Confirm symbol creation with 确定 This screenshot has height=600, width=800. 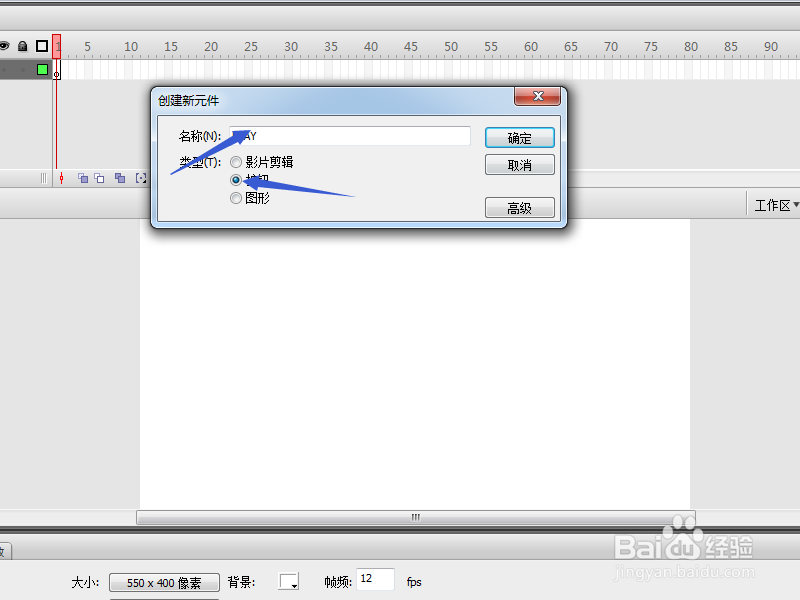(x=520, y=137)
